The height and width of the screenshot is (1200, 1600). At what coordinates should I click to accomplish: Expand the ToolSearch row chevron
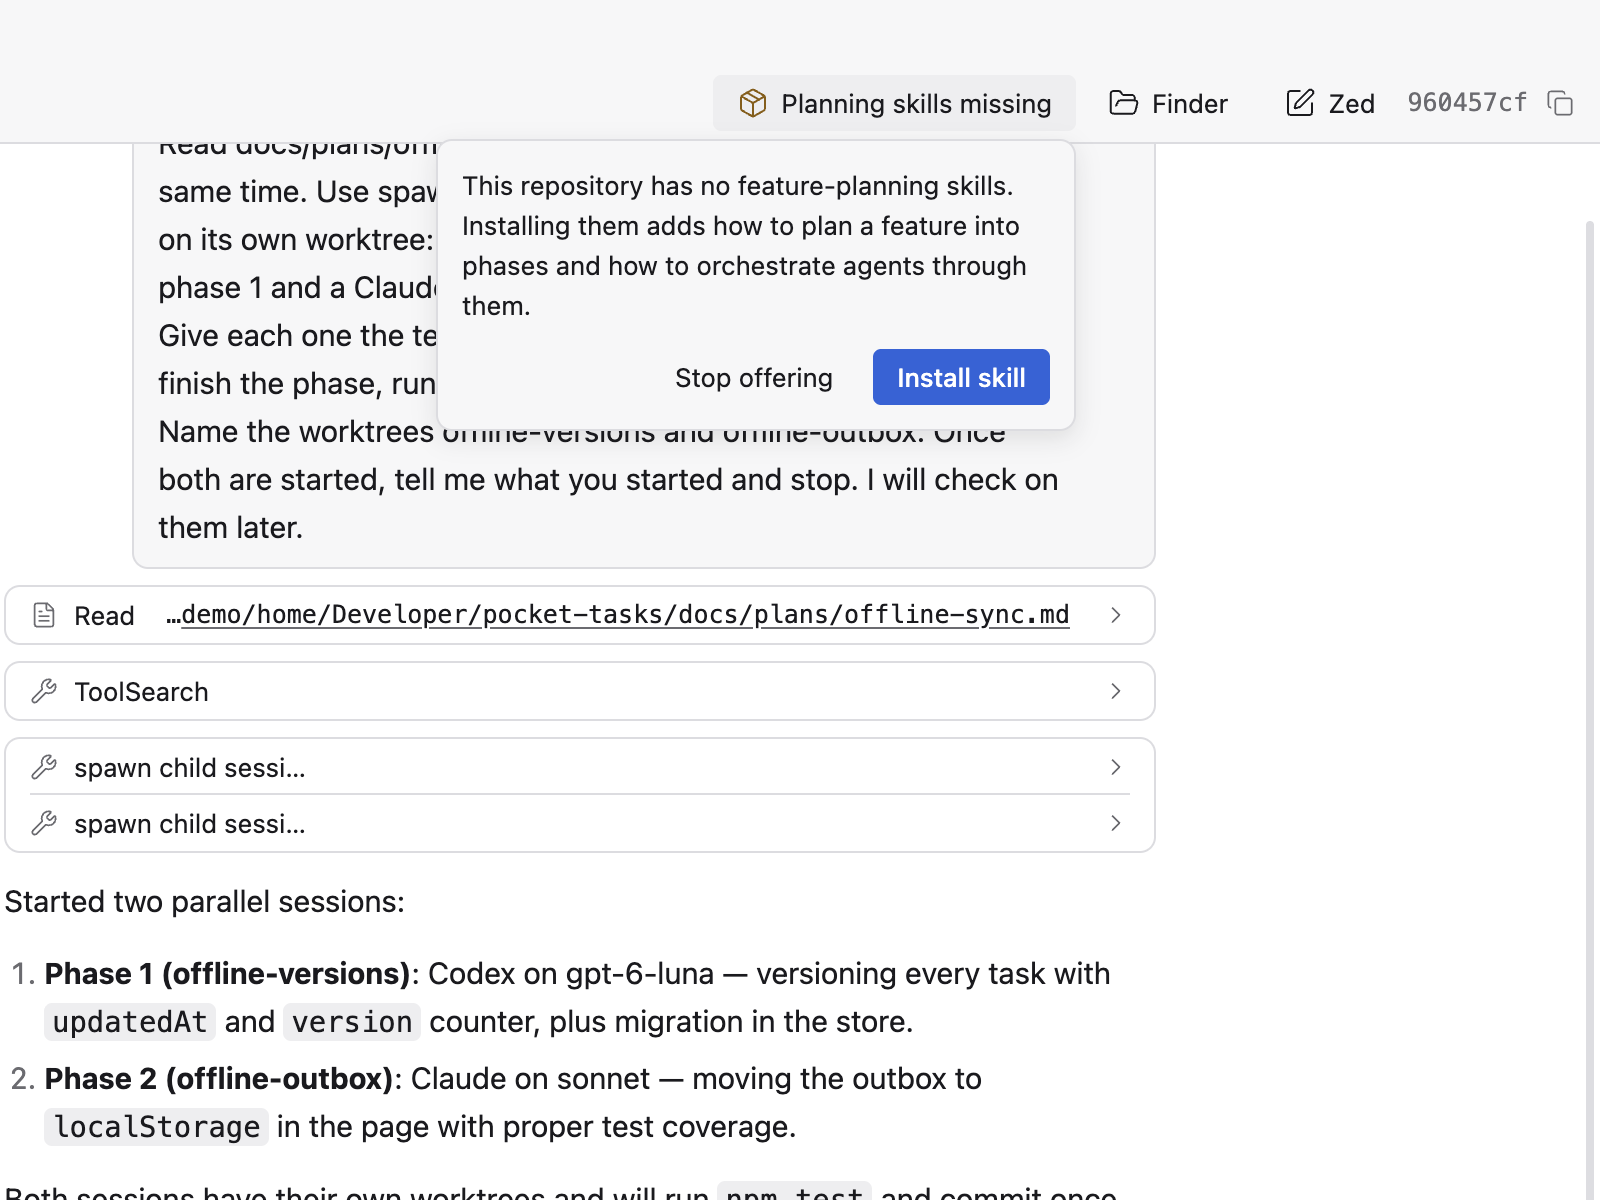[x=1116, y=691]
